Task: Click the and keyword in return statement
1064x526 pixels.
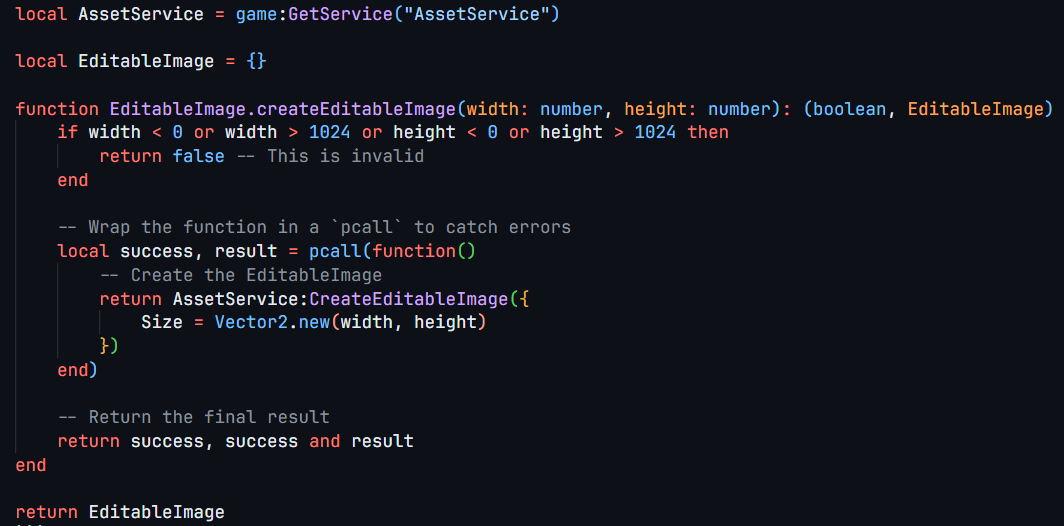Action: (x=325, y=441)
